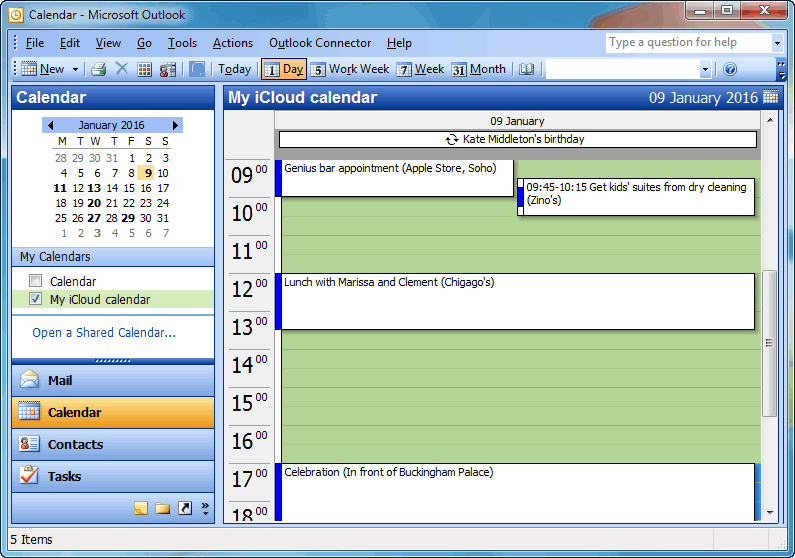Expand the contact search combo dropdown arrow

click(705, 69)
